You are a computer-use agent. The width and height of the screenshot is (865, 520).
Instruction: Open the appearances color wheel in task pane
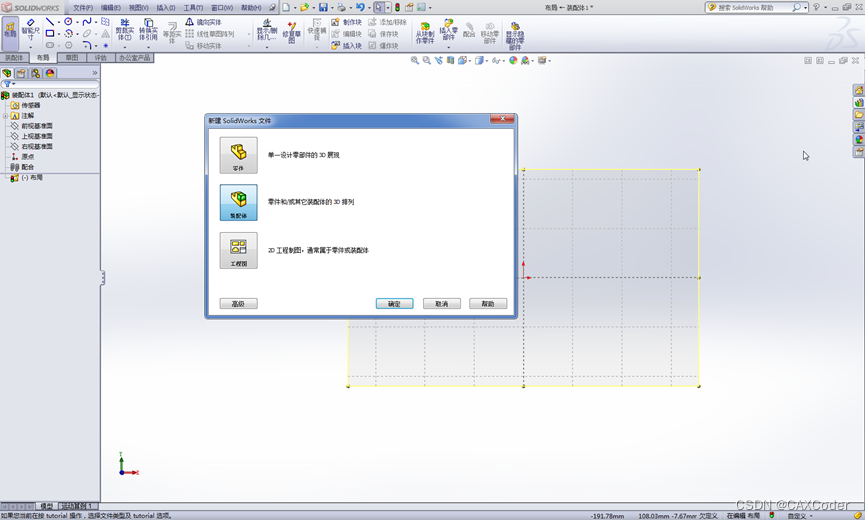click(859, 139)
